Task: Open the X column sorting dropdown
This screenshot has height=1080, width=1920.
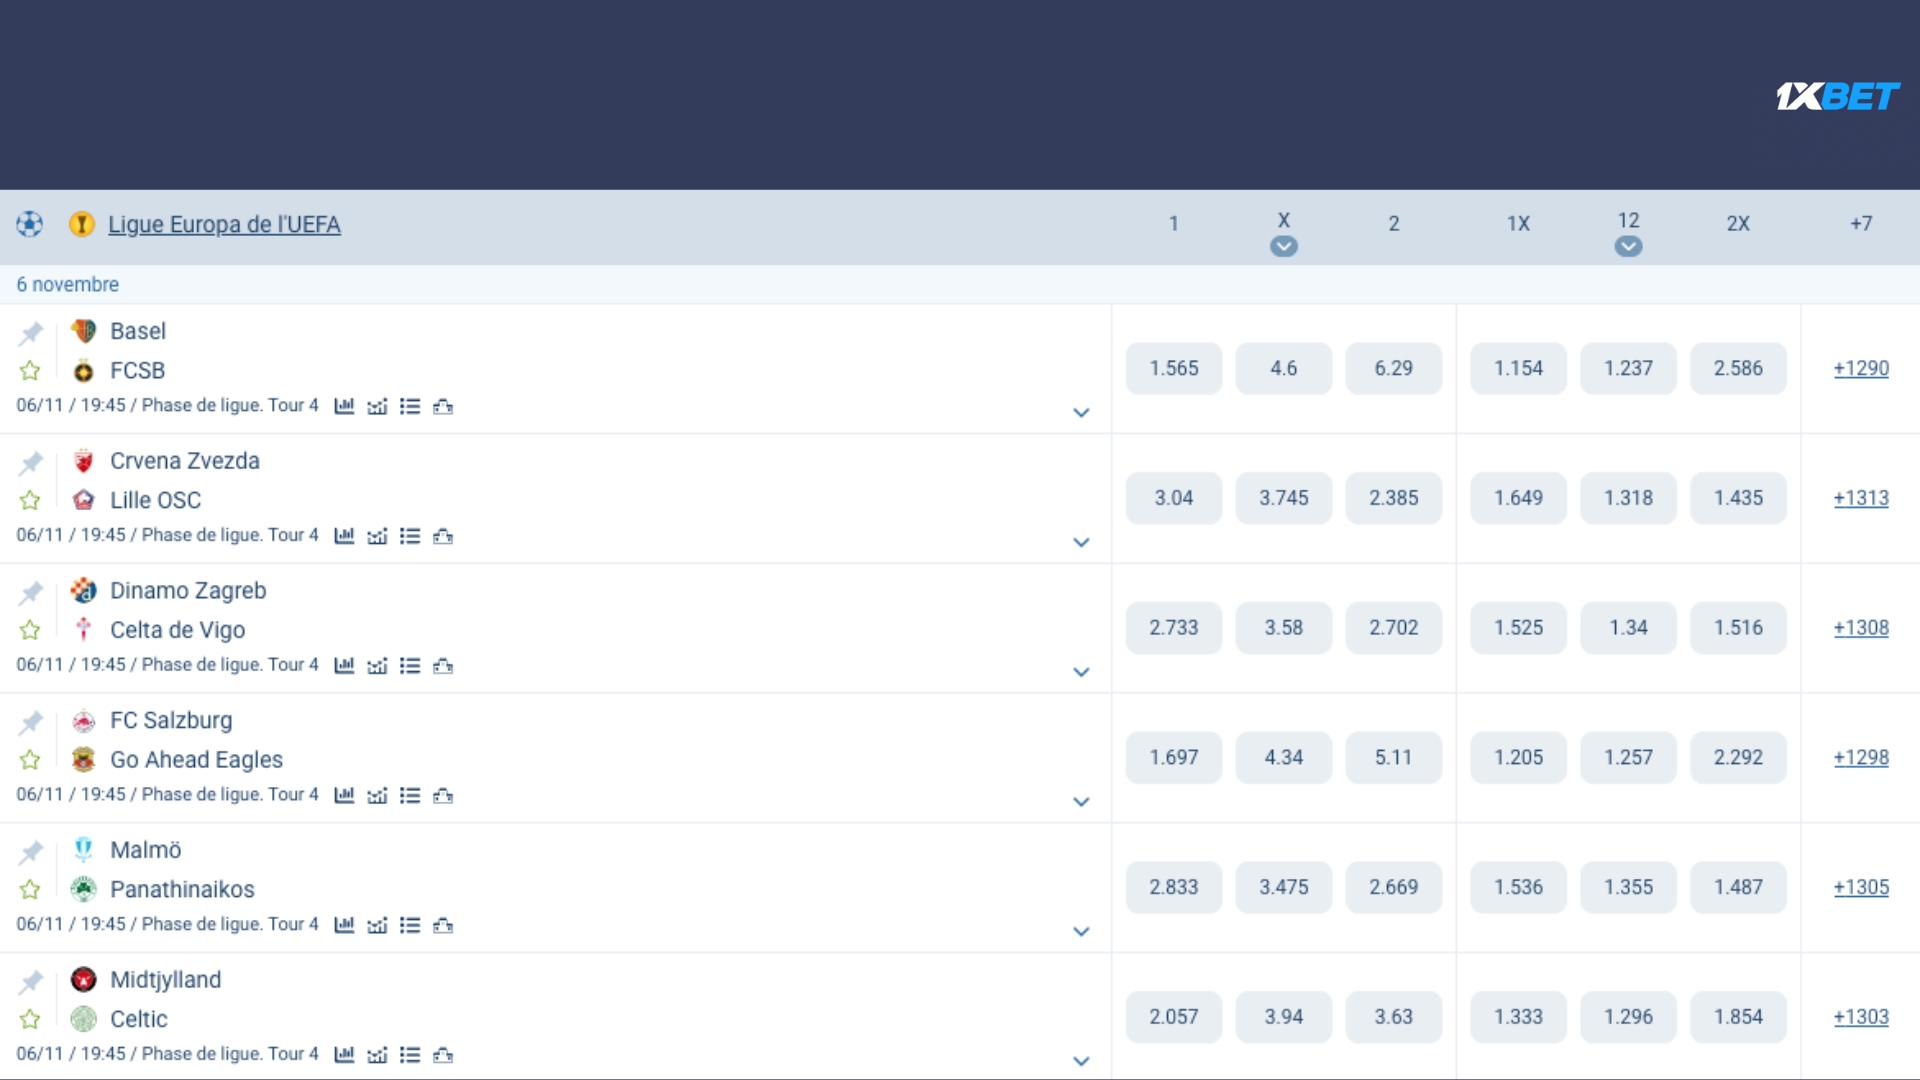Action: (1284, 246)
